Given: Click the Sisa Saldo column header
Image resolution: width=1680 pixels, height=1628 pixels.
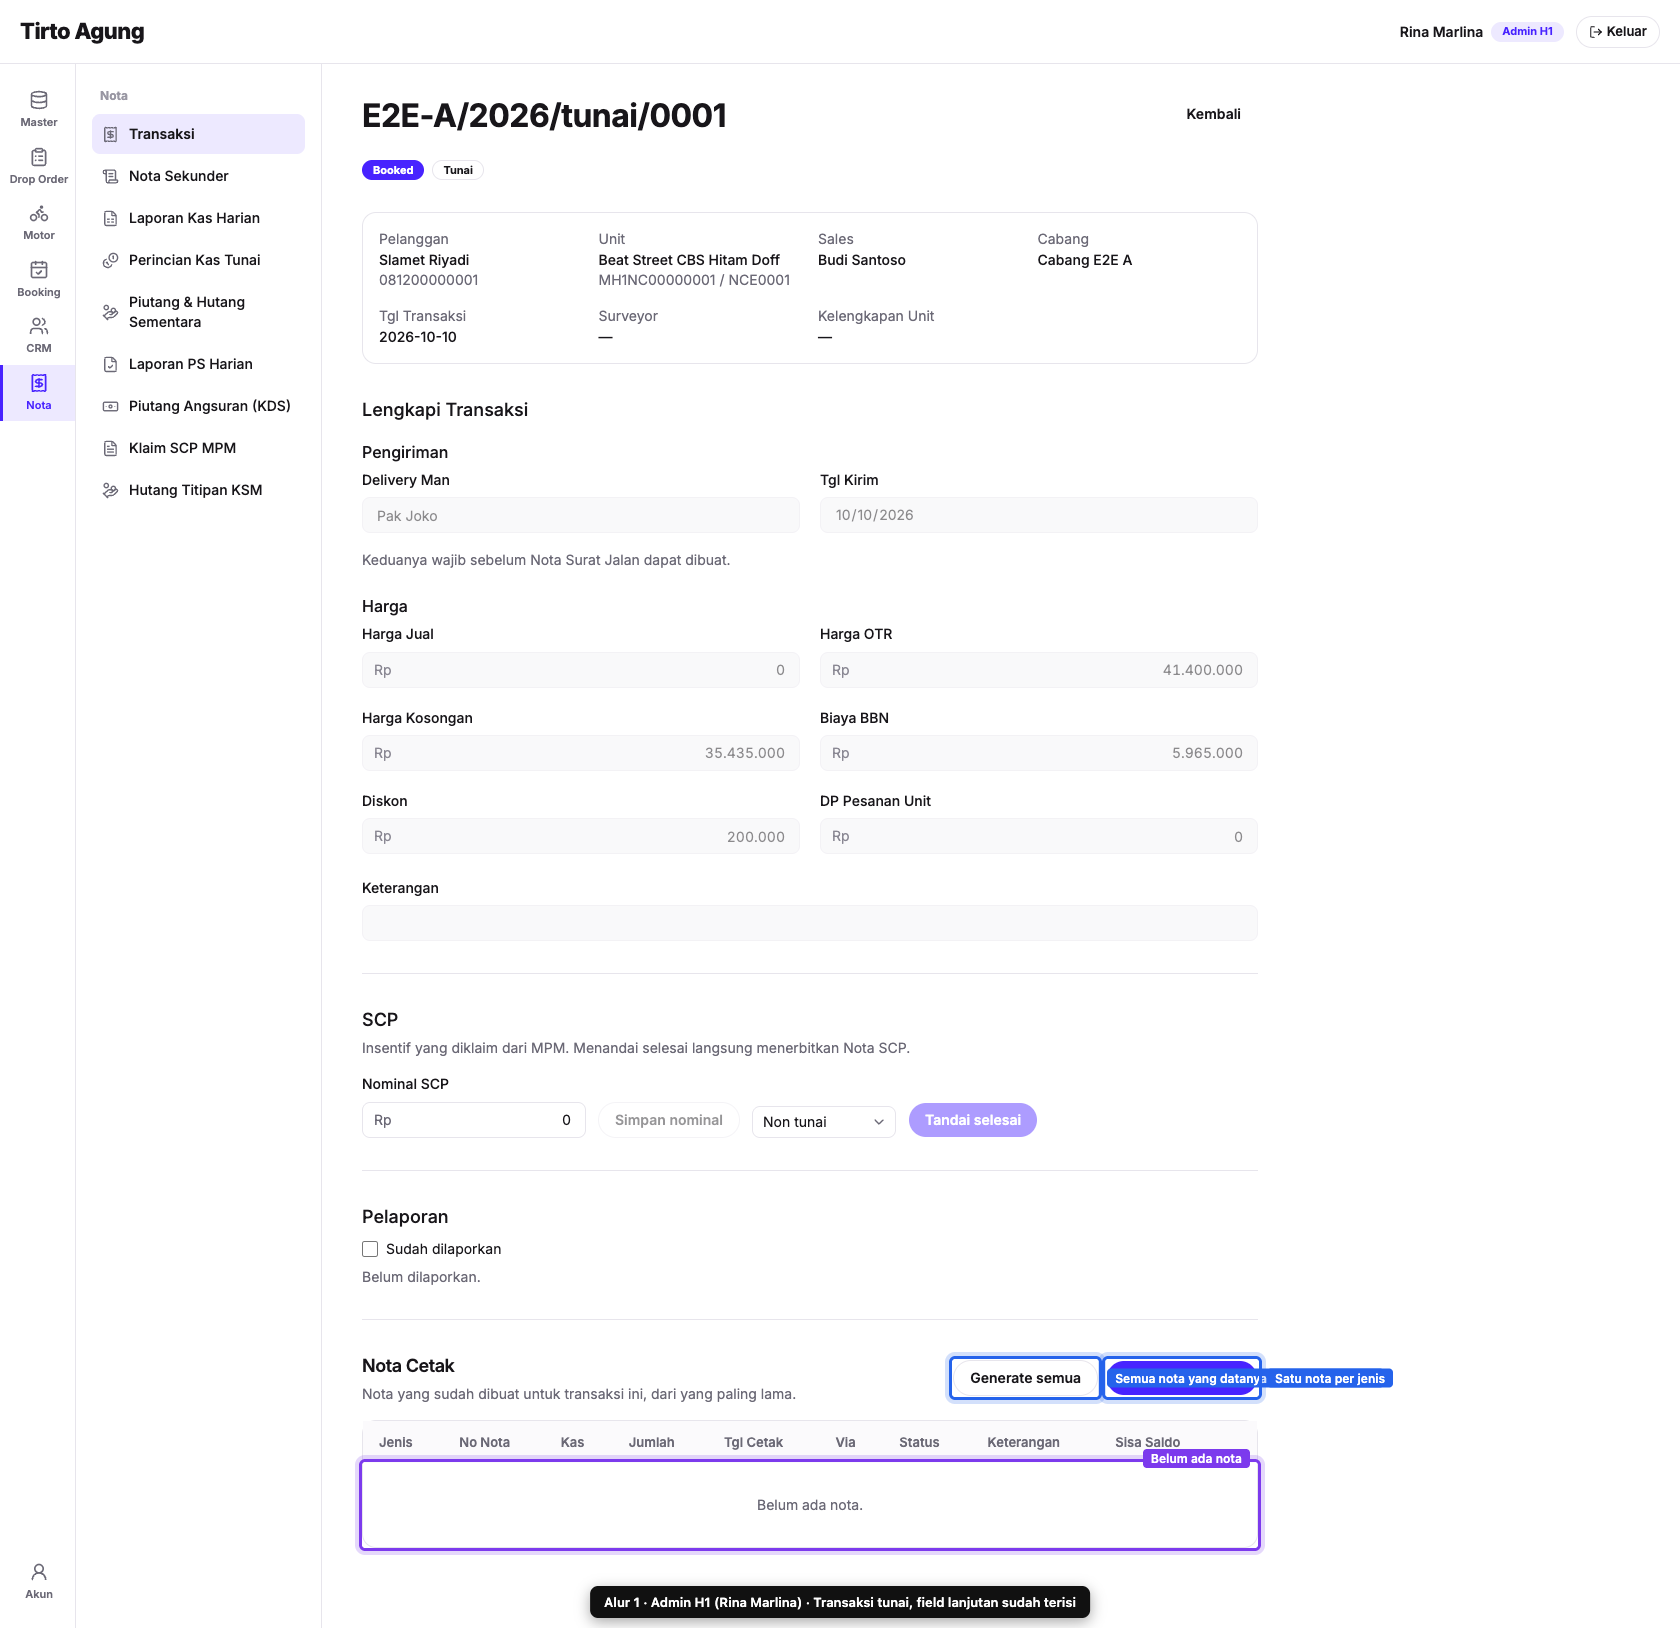Looking at the screenshot, I should [x=1147, y=1442].
